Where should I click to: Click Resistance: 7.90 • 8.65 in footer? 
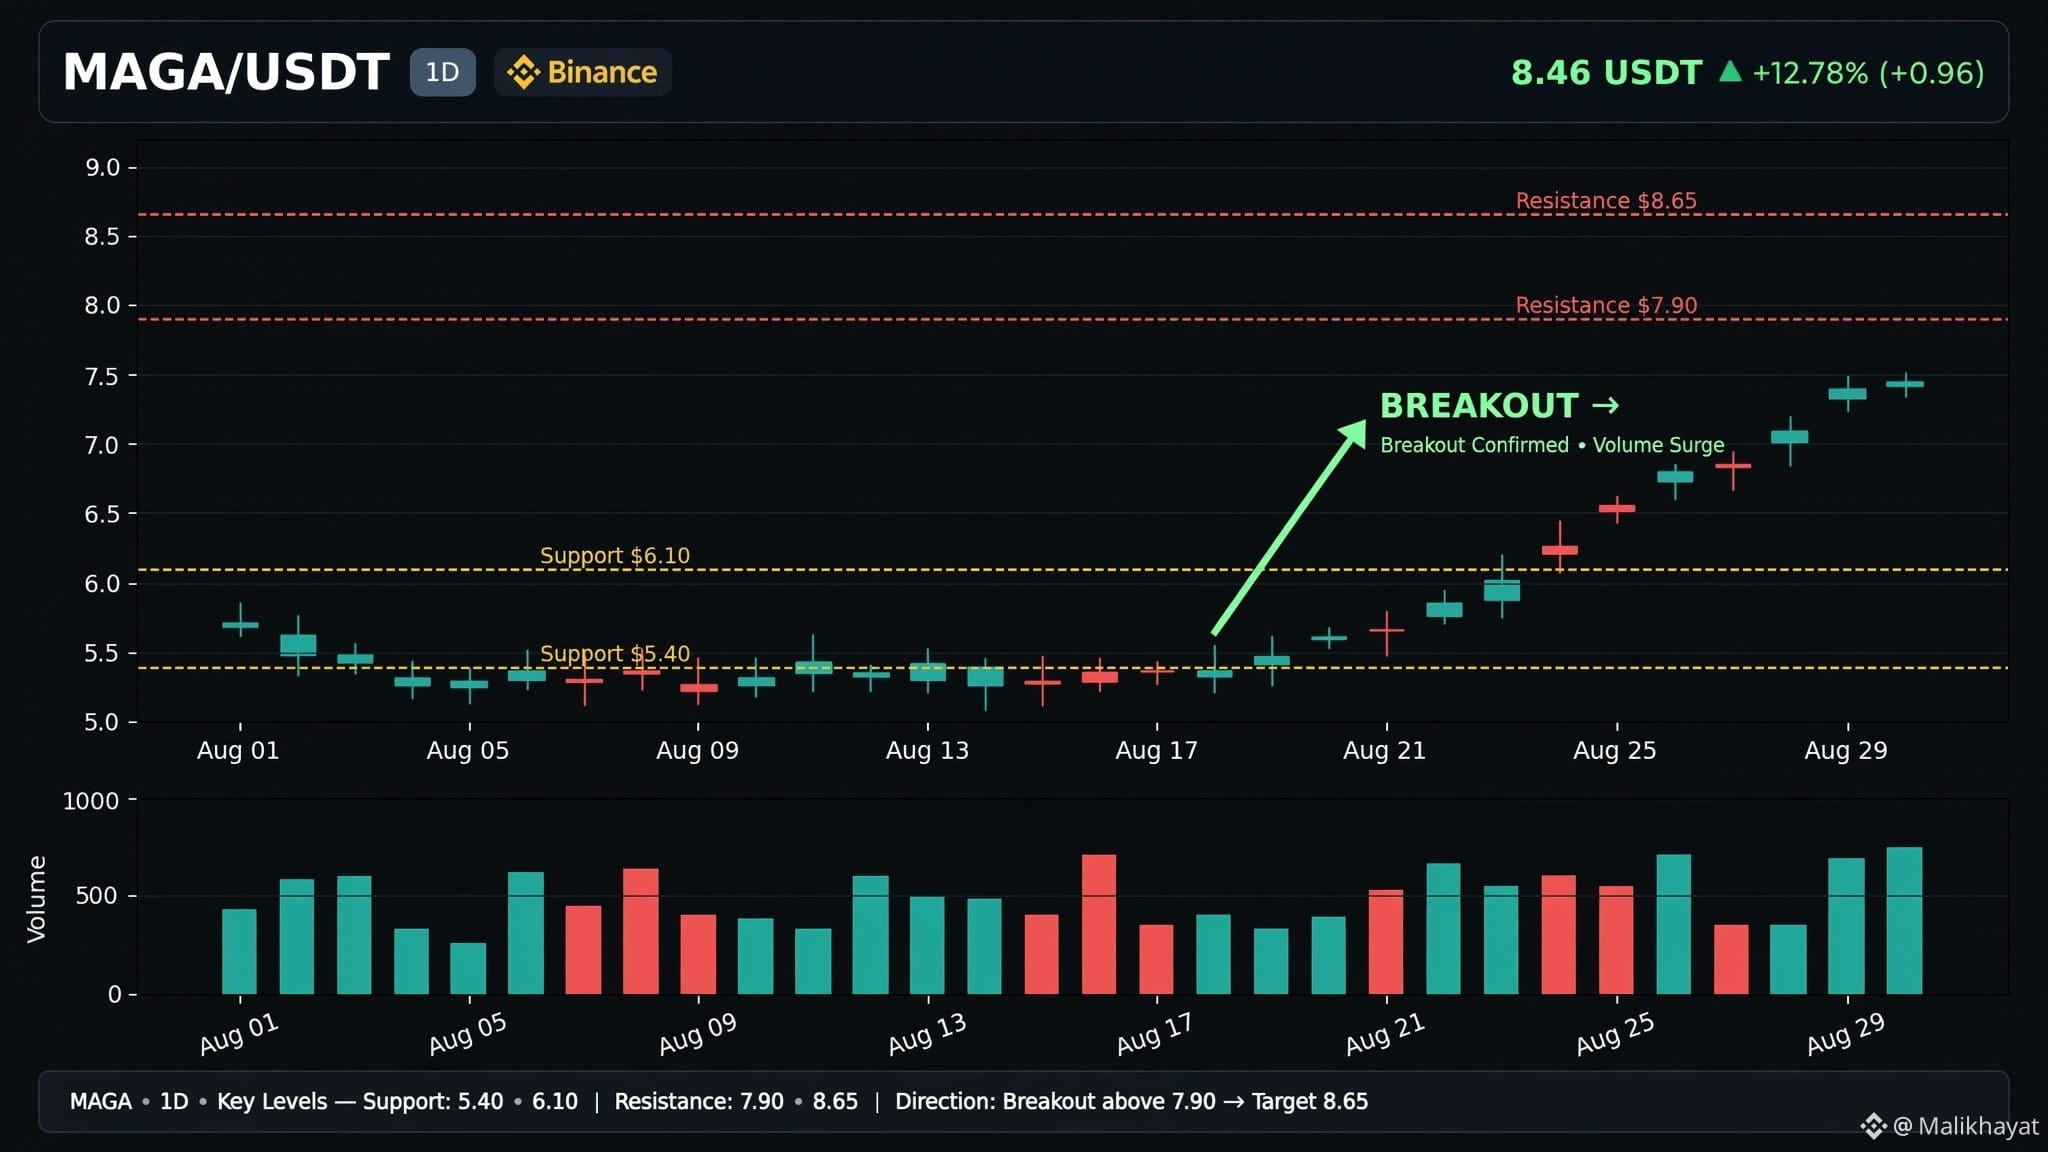point(736,1101)
